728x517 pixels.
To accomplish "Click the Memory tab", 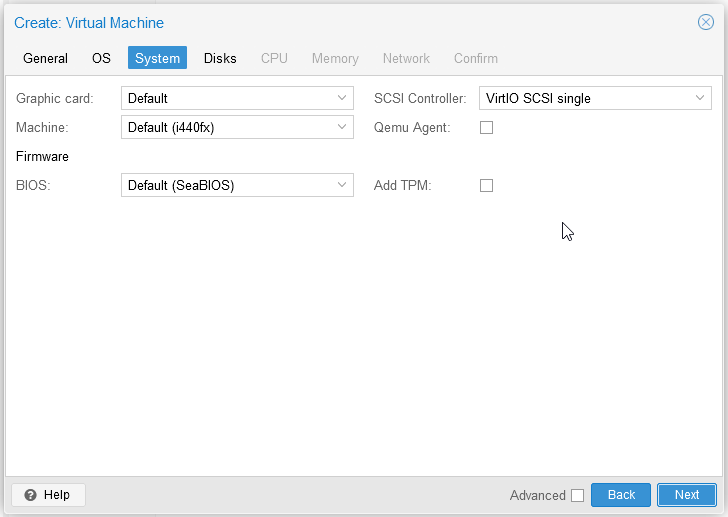I will tap(335, 58).
